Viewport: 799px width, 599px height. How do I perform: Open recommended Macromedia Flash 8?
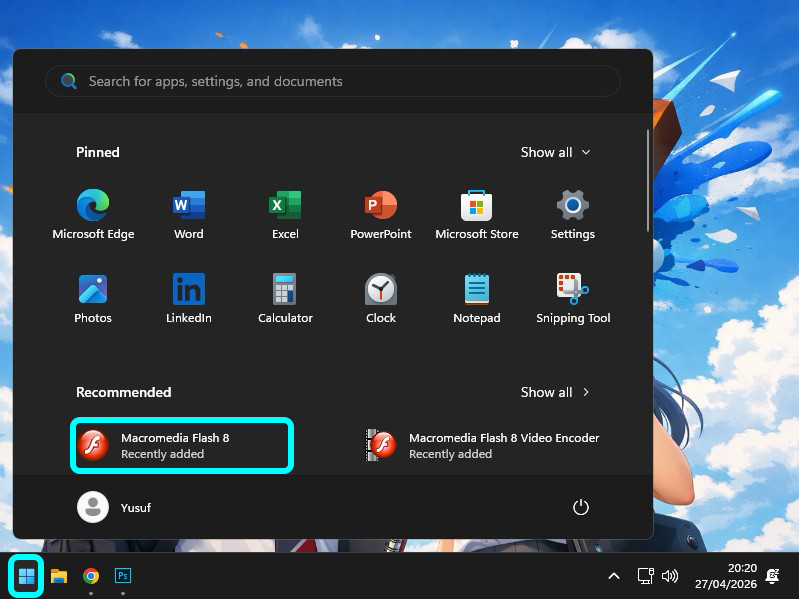[x=182, y=445]
